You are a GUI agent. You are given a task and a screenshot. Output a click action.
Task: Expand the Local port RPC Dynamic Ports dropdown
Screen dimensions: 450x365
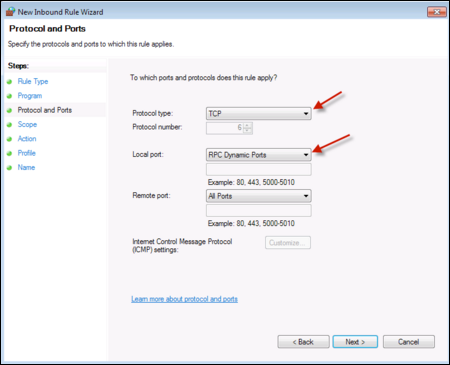coord(259,155)
